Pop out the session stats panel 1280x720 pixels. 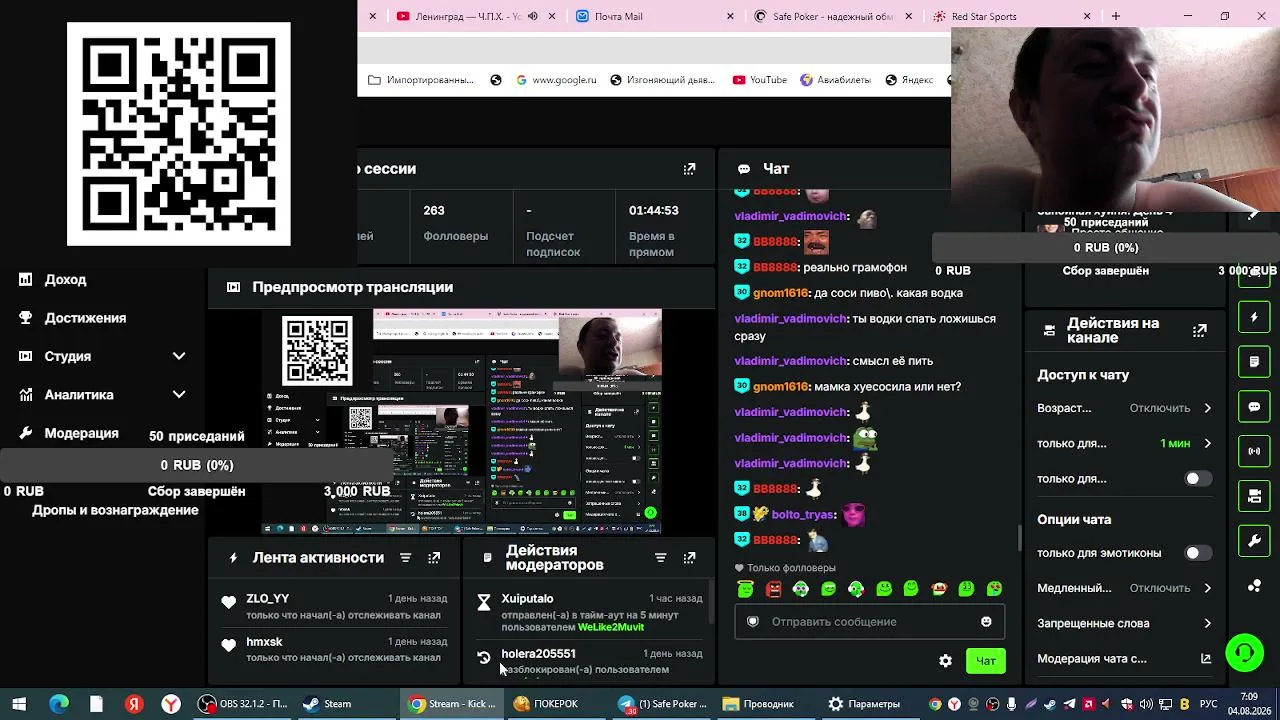689,169
